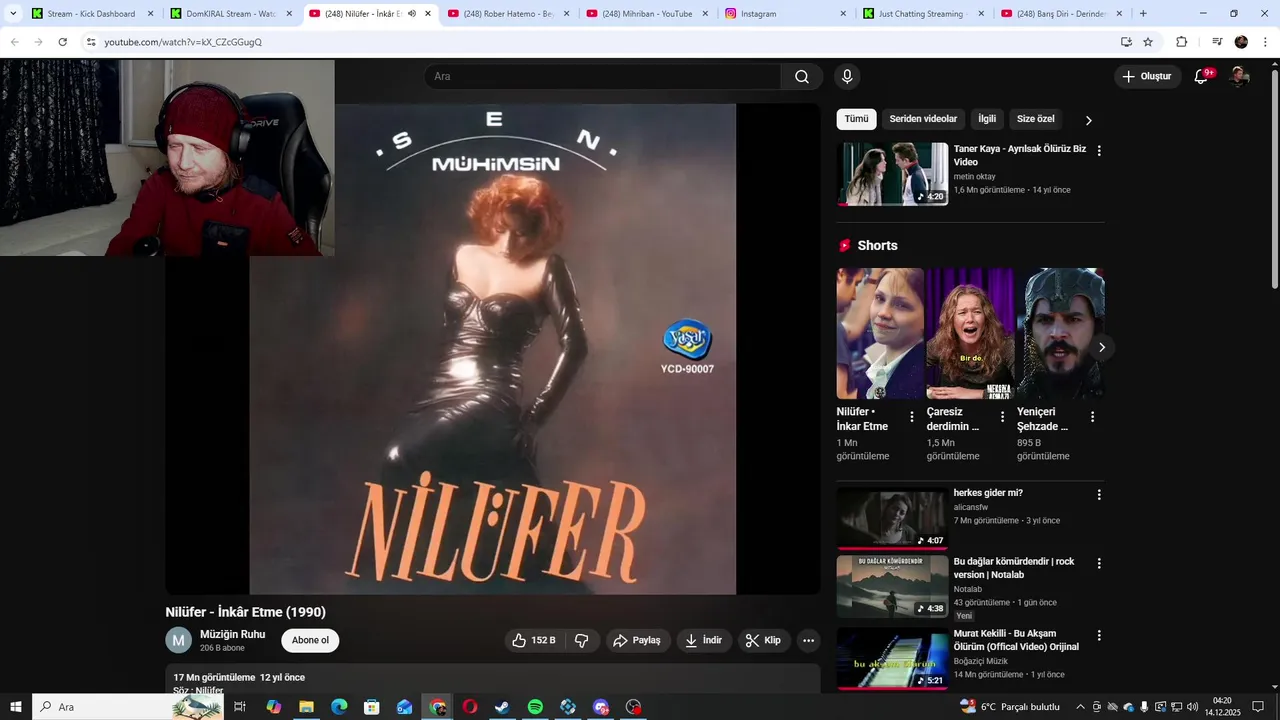
Task: Click the İndir download button
Action: (x=703, y=640)
